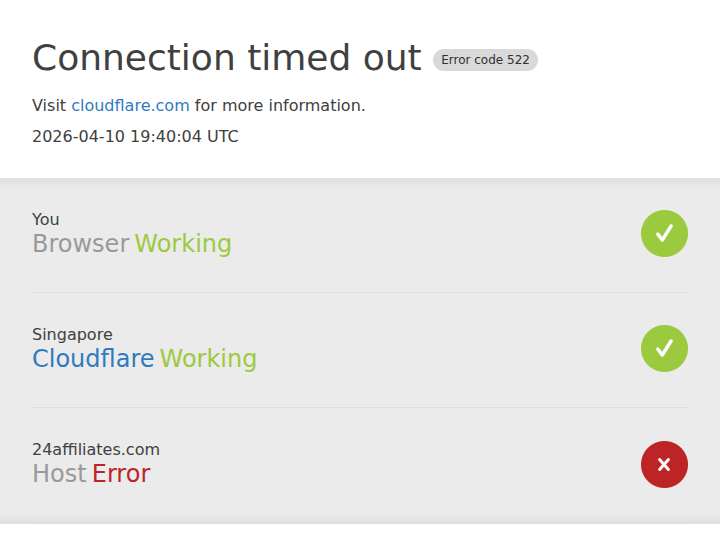Click the "for more information." text
Viewport: 720px width, 540px height.
pos(279,106)
